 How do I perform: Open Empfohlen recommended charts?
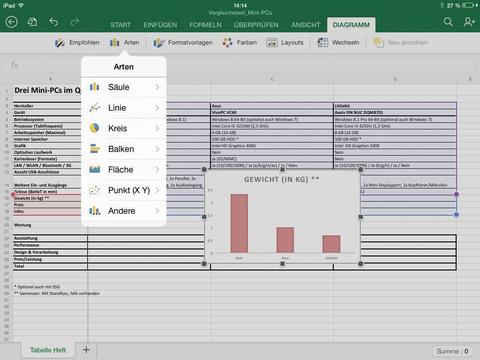coord(77,43)
